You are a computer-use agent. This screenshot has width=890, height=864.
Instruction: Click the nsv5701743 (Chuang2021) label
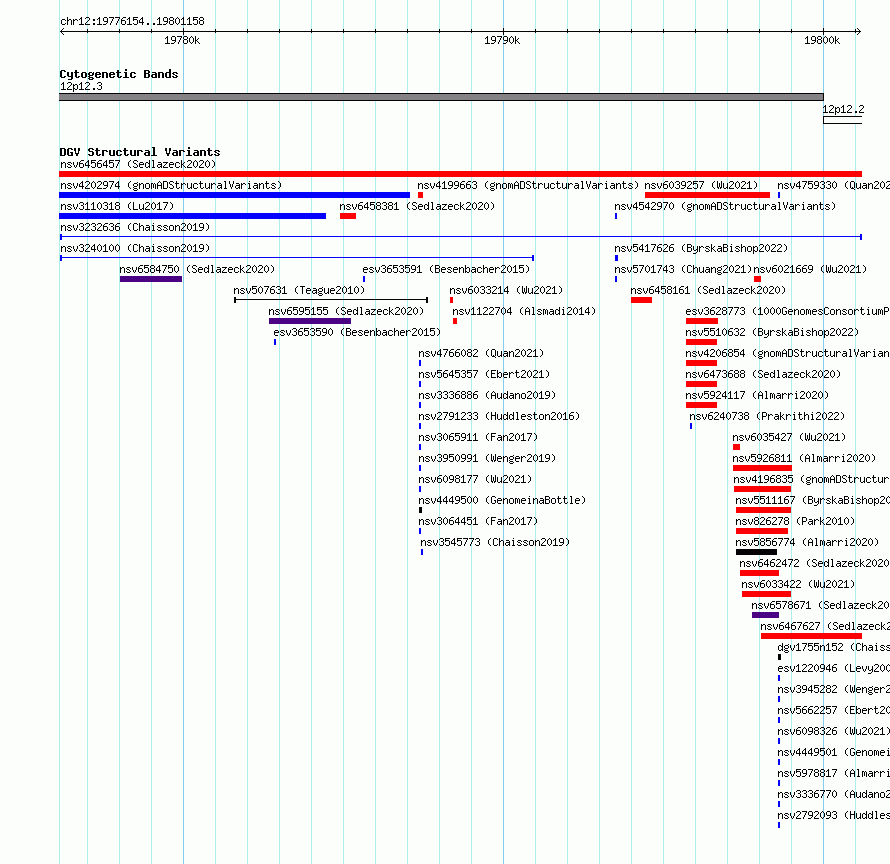tap(683, 269)
